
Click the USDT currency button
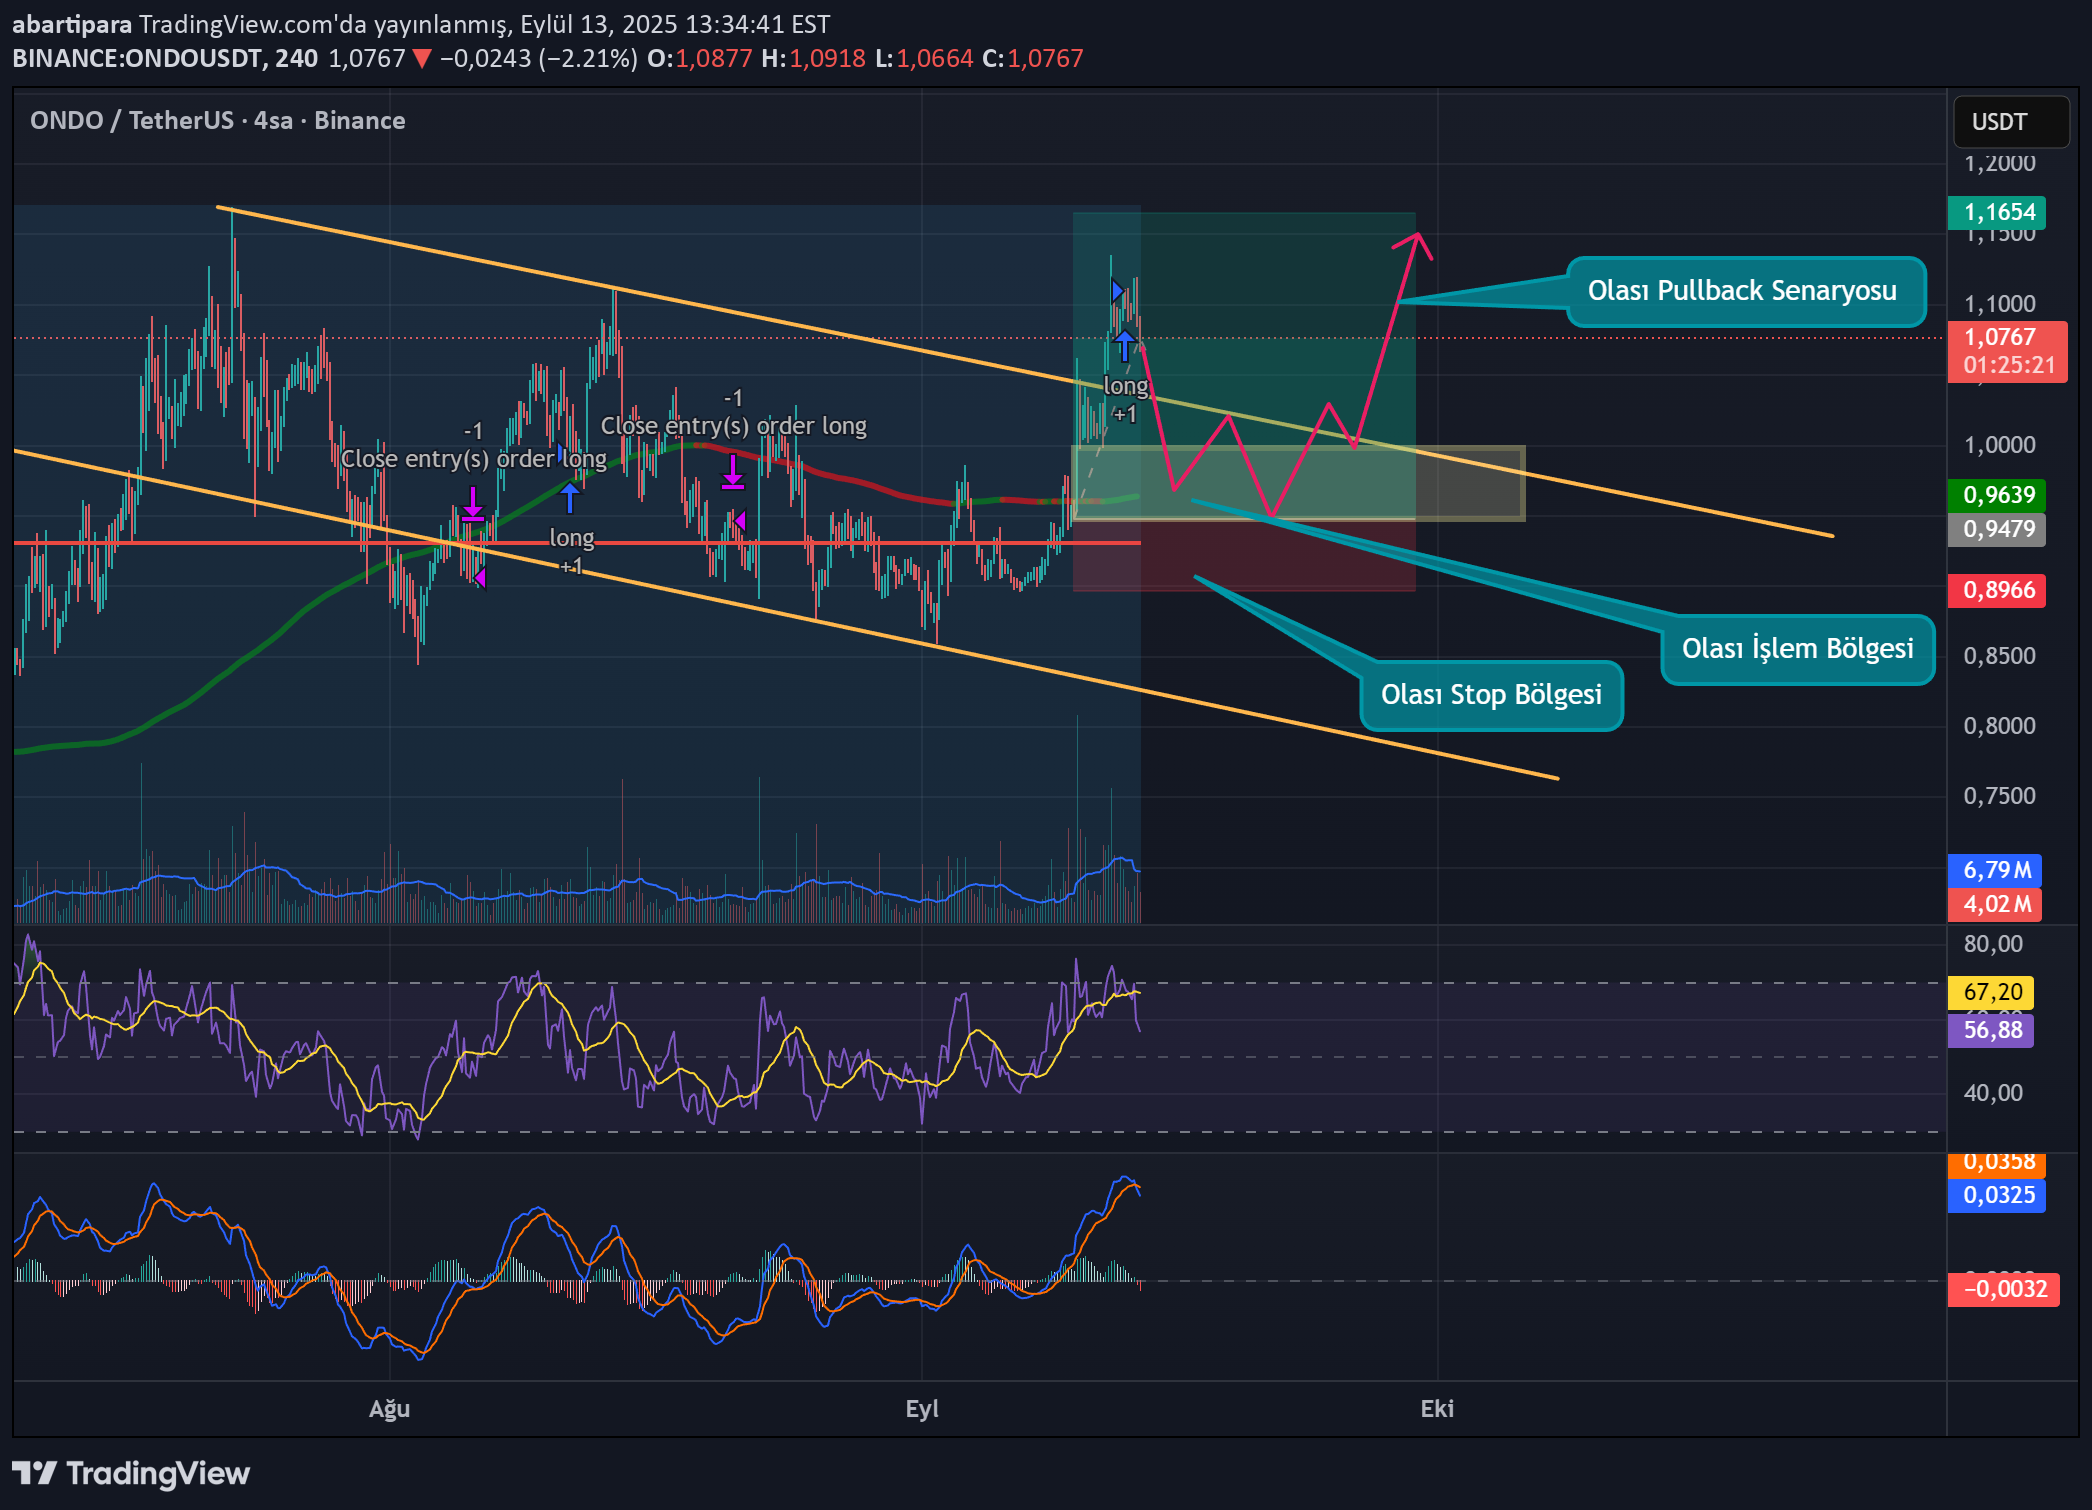coord(2011,122)
